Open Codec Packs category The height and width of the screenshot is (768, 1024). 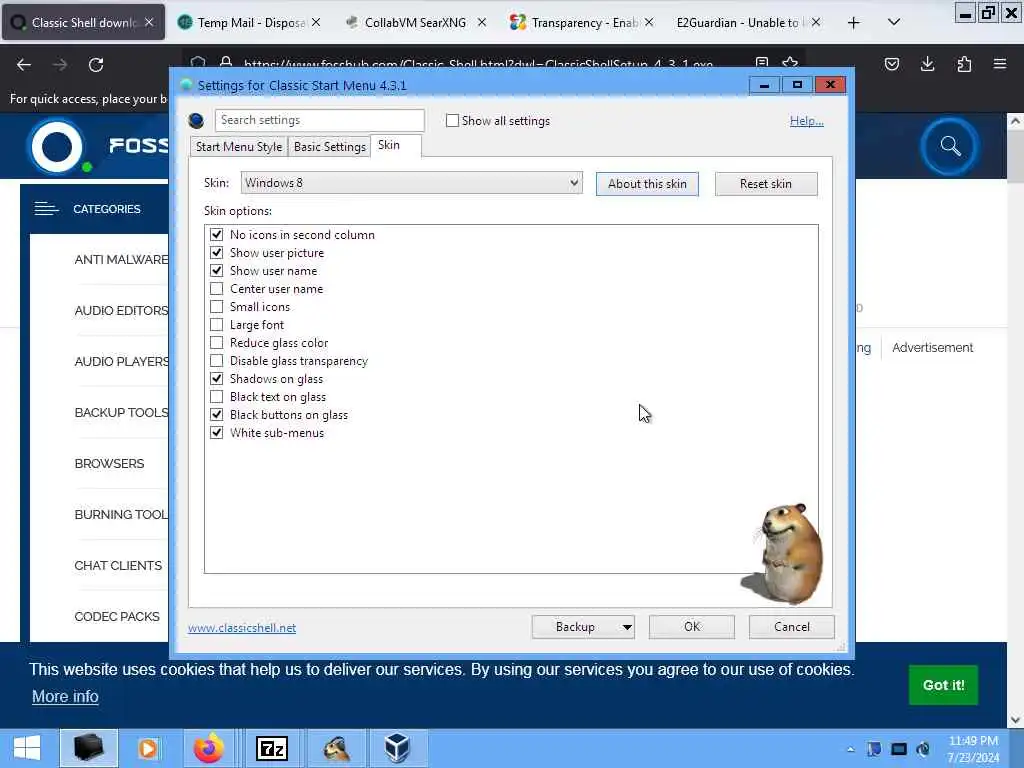117,616
